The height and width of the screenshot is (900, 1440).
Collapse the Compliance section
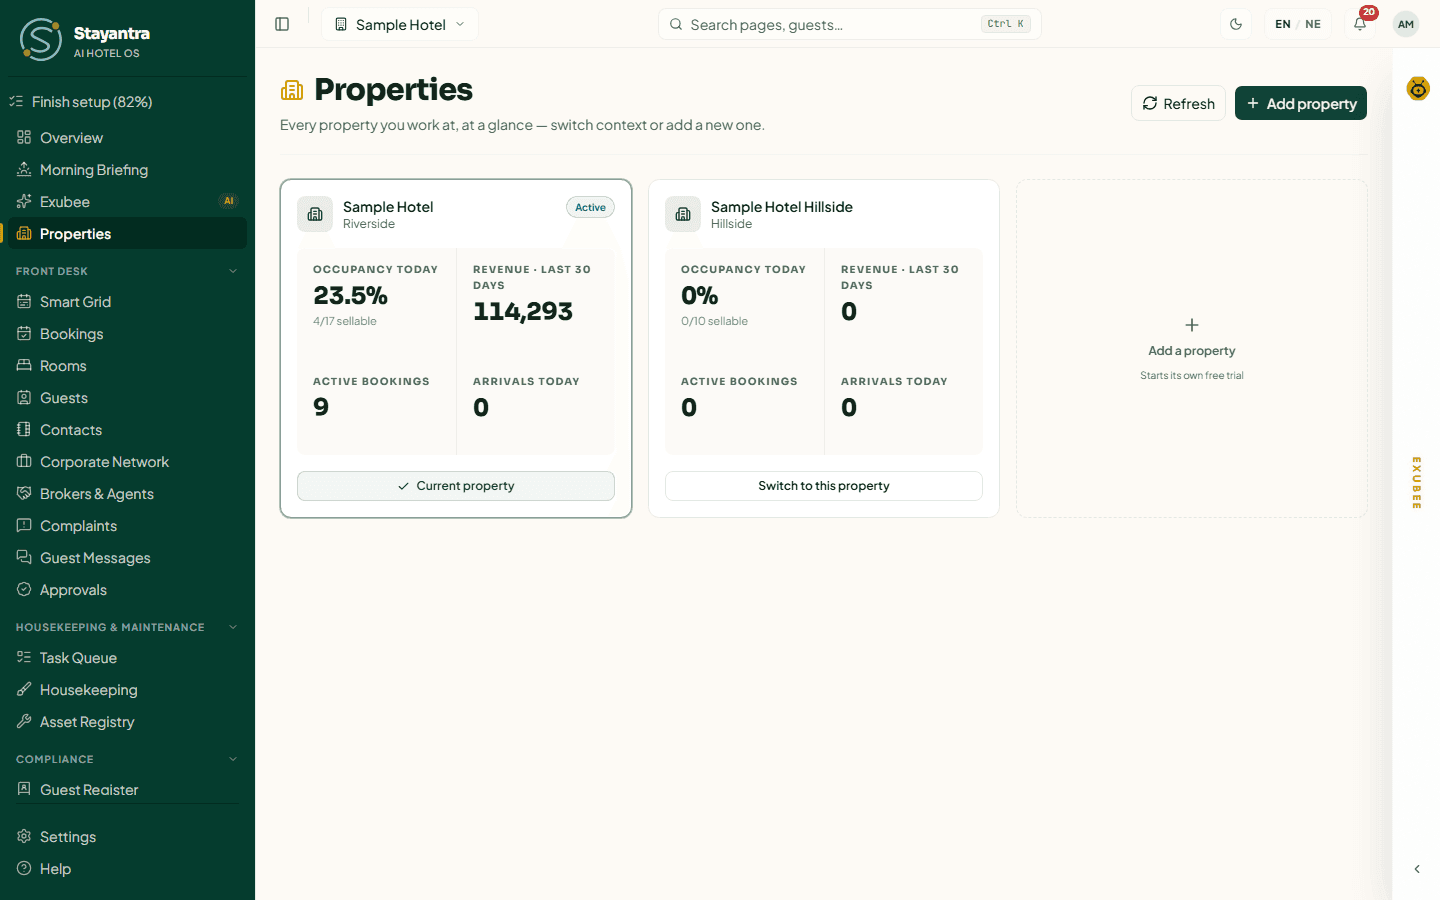tap(233, 759)
